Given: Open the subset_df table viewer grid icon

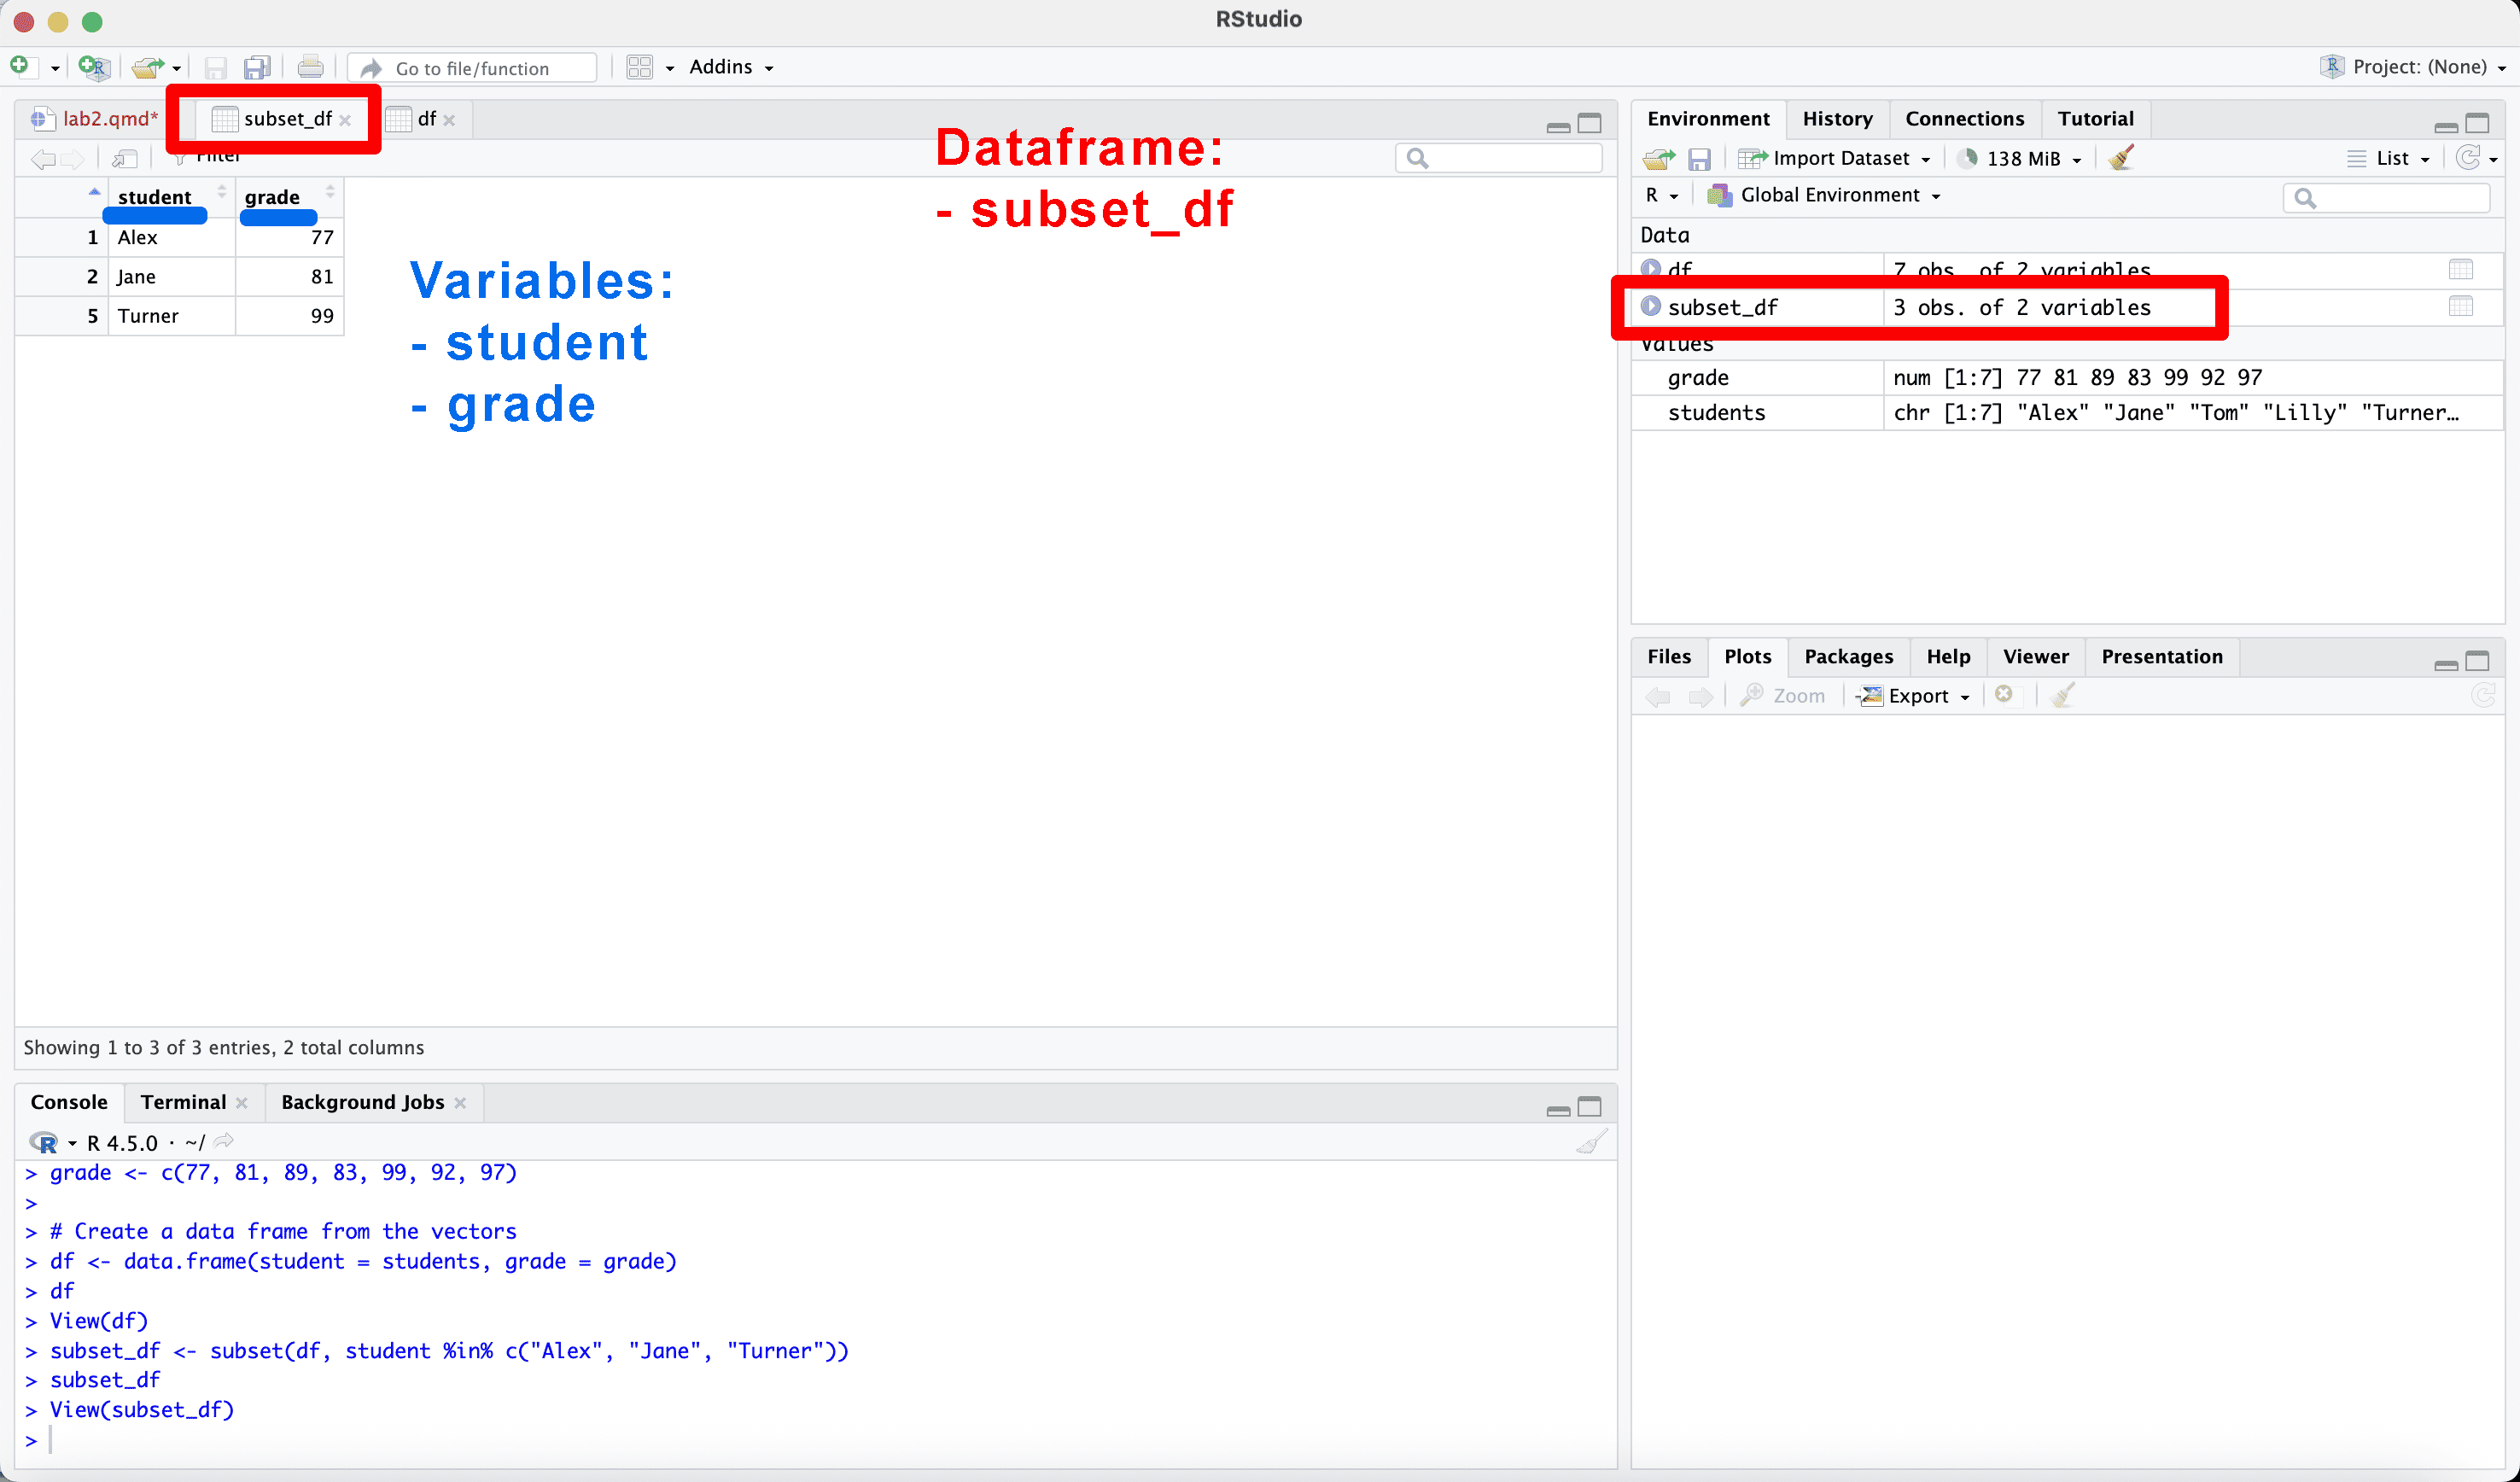Looking at the screenshot, I should click(2461, 306).
